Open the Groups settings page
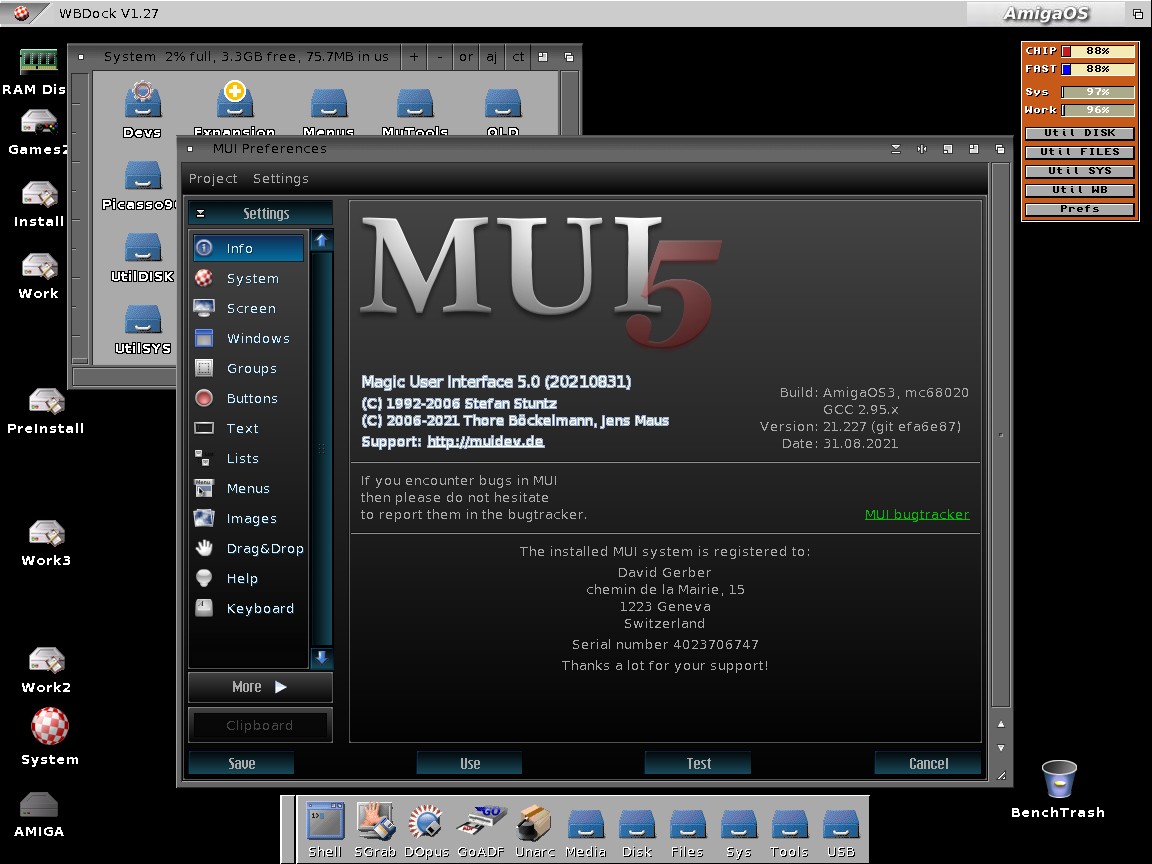The image size is (1152, 864). coord(248,369)
